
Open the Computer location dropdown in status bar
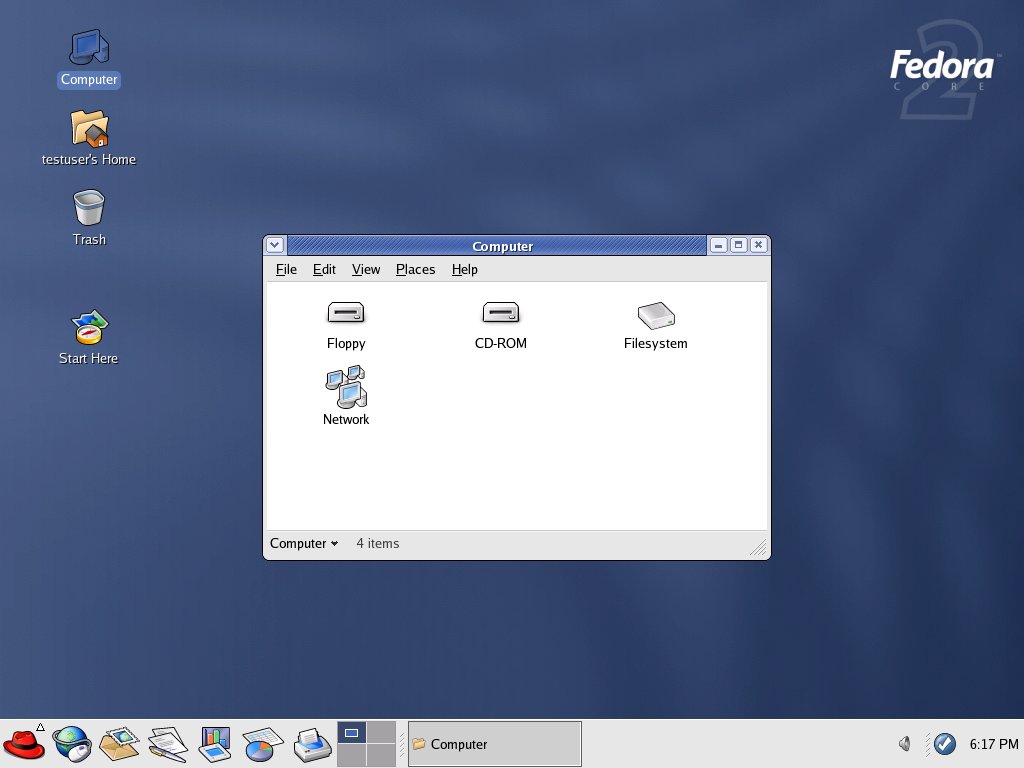(x=302, y=543)
